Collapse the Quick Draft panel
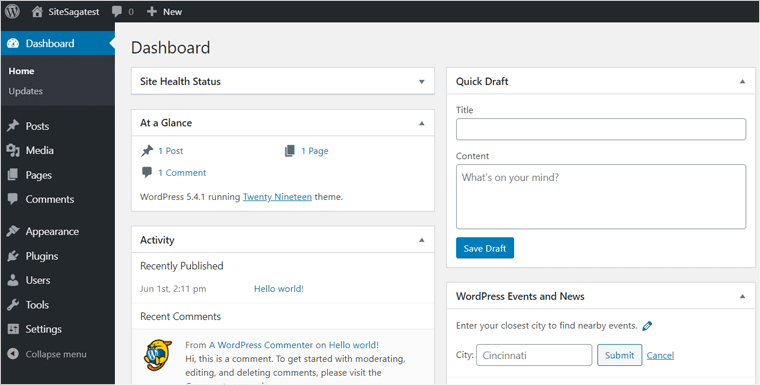 [x=742, y=81]
